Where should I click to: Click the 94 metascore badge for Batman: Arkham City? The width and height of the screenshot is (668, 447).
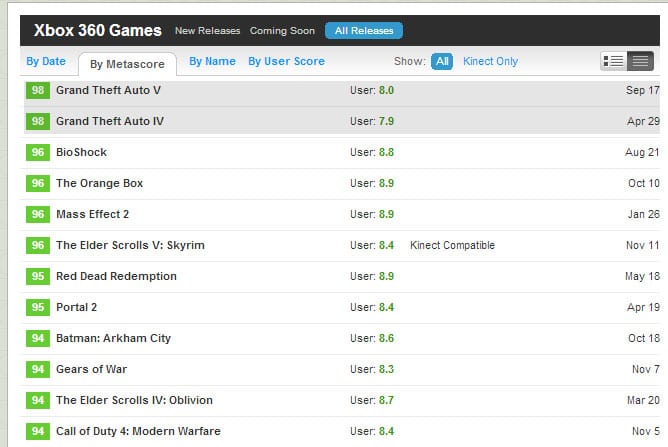pyautogui.click(x=38, y=338)
